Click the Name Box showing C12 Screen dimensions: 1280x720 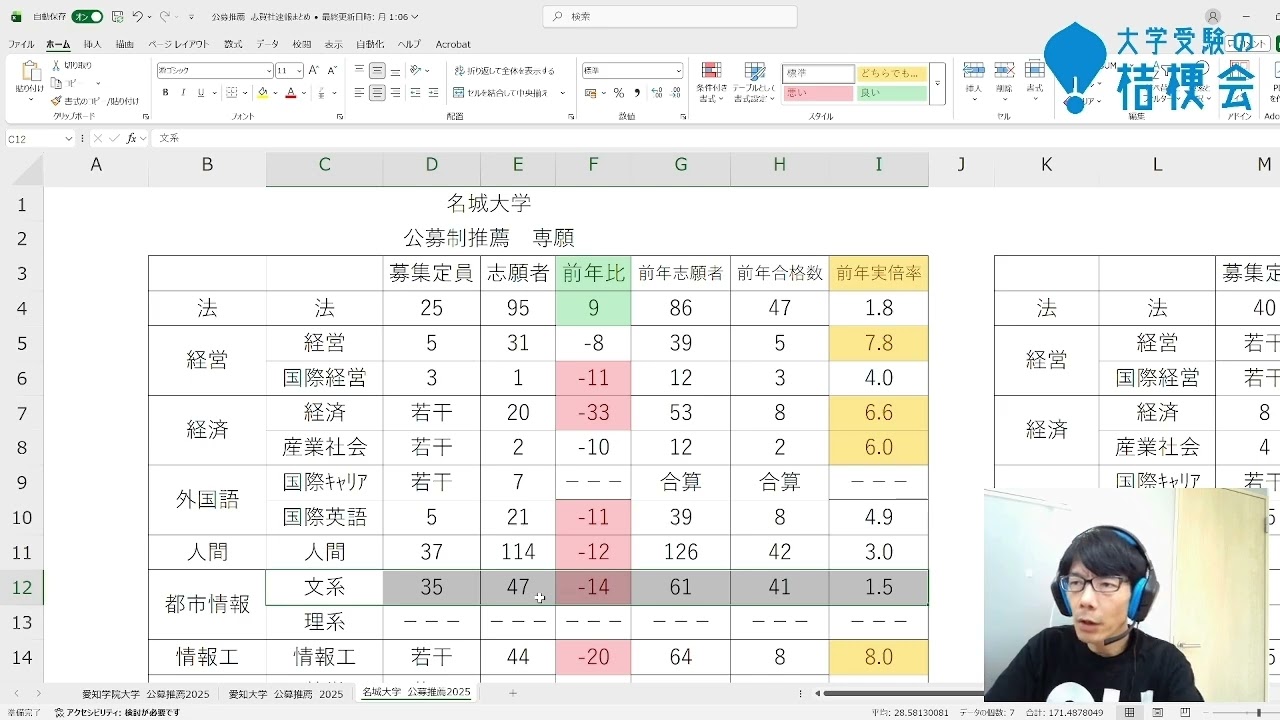click(40, 138)
